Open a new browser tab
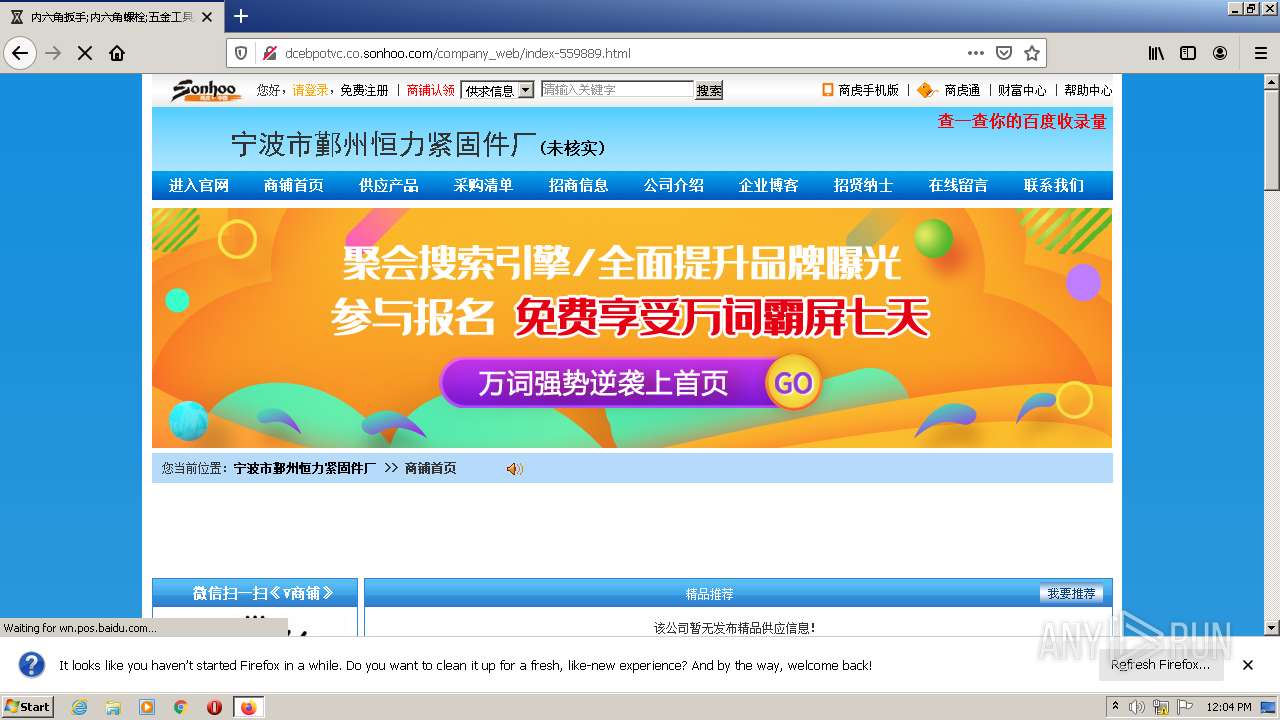Screen dimensions: 1280x720 click(241, 16)
